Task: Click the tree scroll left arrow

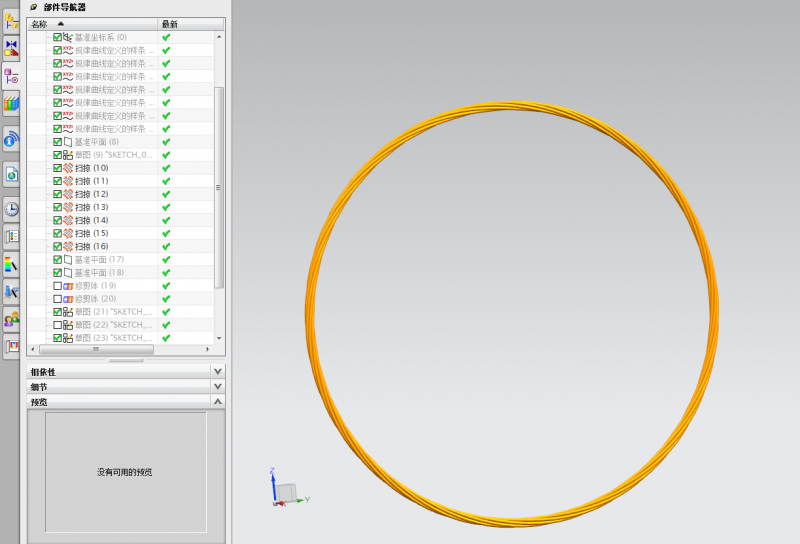Action: (x=33, y=350)
